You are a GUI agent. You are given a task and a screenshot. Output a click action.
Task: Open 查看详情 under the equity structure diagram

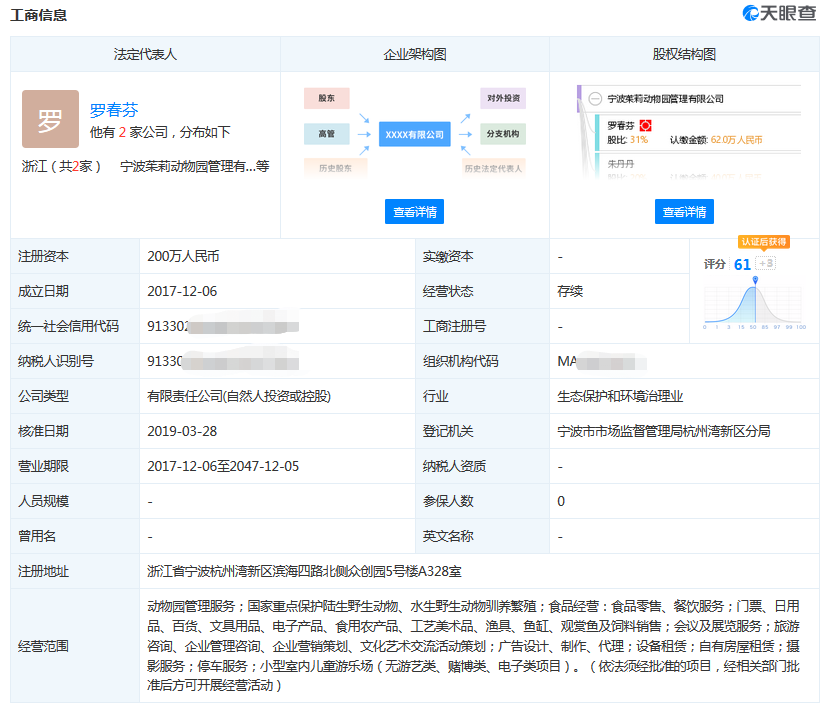click(x=684, y=212)
